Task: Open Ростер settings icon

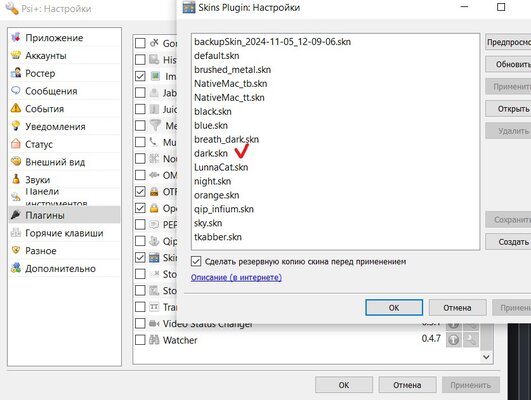Action: 16,72
